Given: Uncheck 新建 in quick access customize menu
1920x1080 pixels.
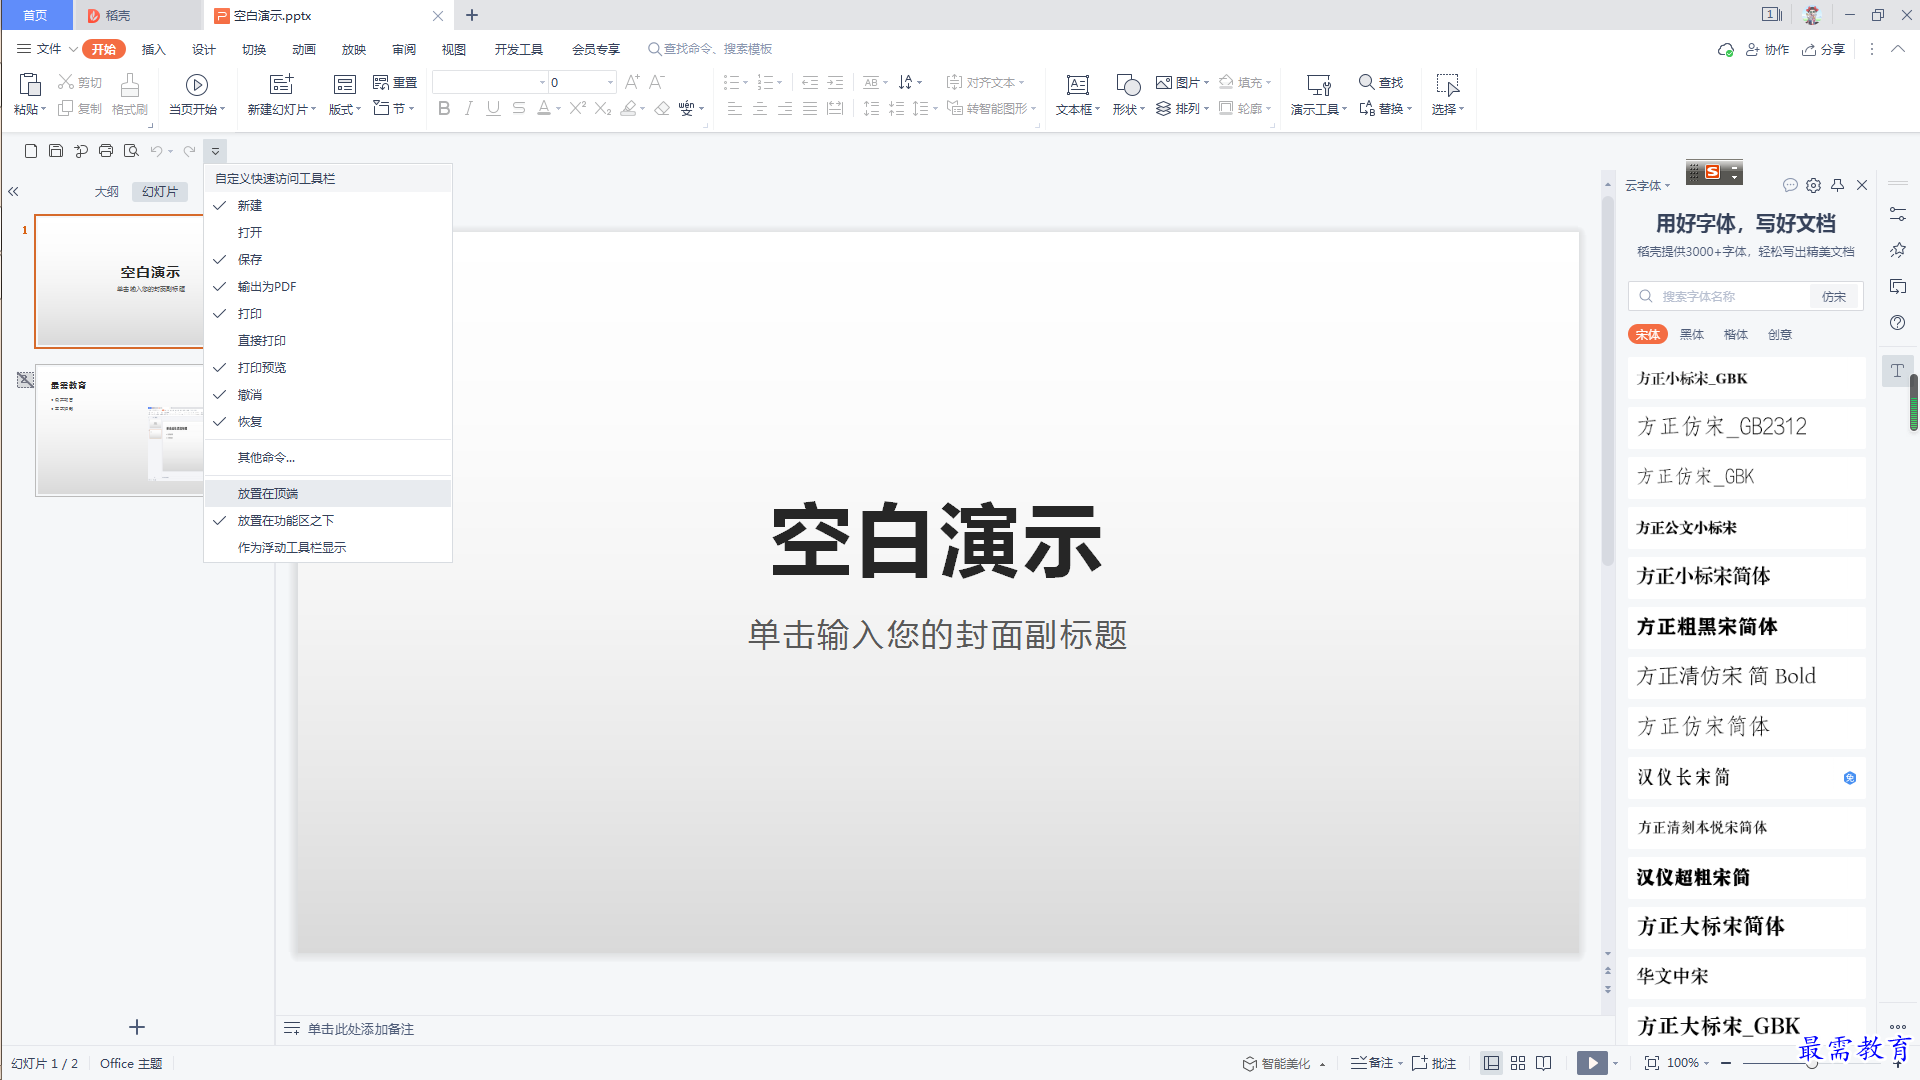Looking at the screenshot, I should tap(328, 205).
